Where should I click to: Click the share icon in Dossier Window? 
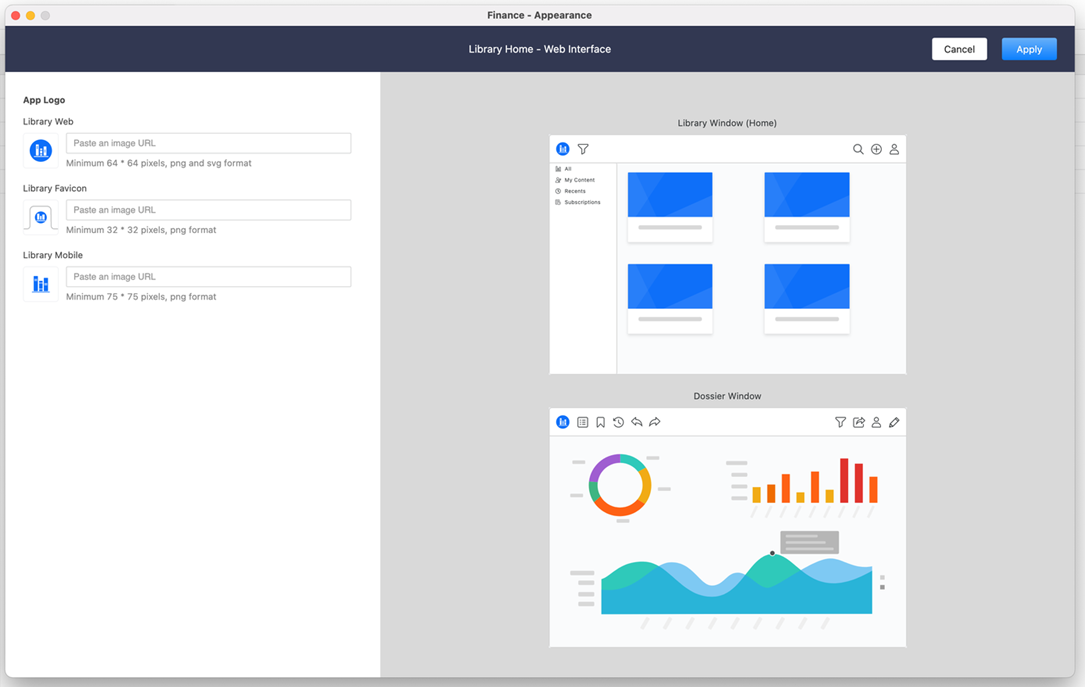[858, 422]
